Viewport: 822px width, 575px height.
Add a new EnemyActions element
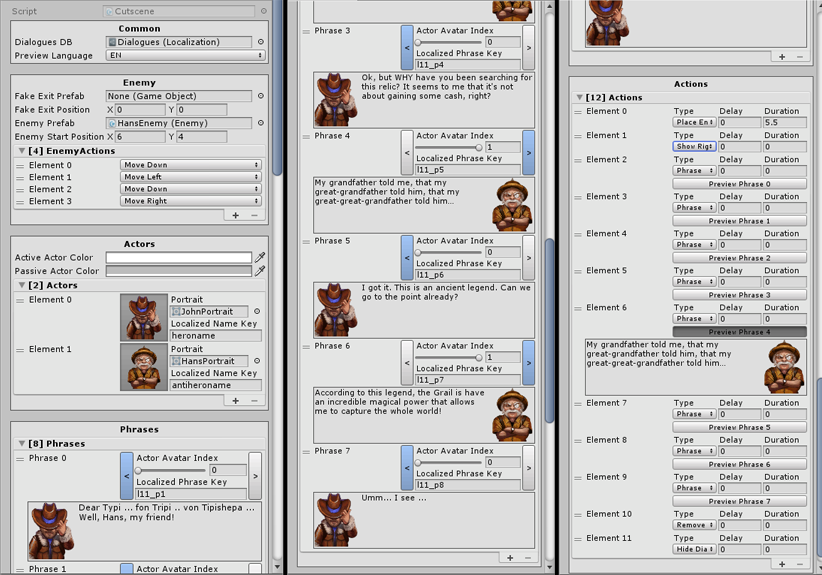click(235, 215)
